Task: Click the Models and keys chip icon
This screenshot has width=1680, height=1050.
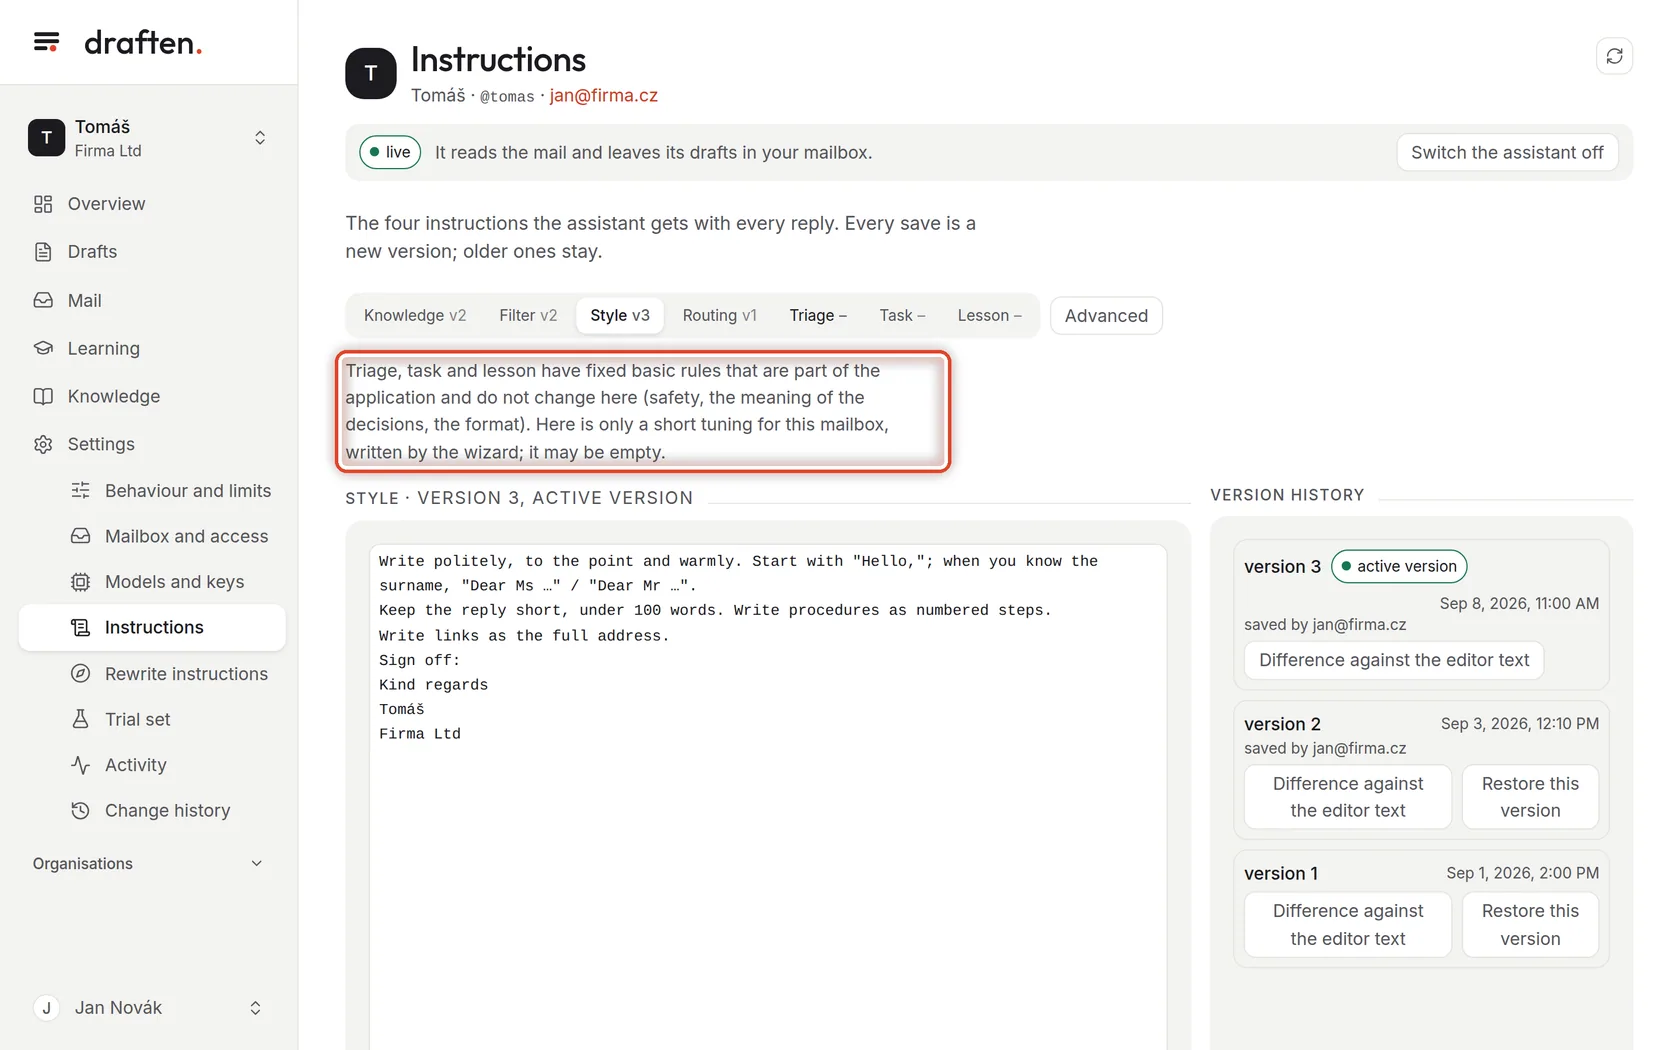Action: pyautogui.click(x=81, y=582)
